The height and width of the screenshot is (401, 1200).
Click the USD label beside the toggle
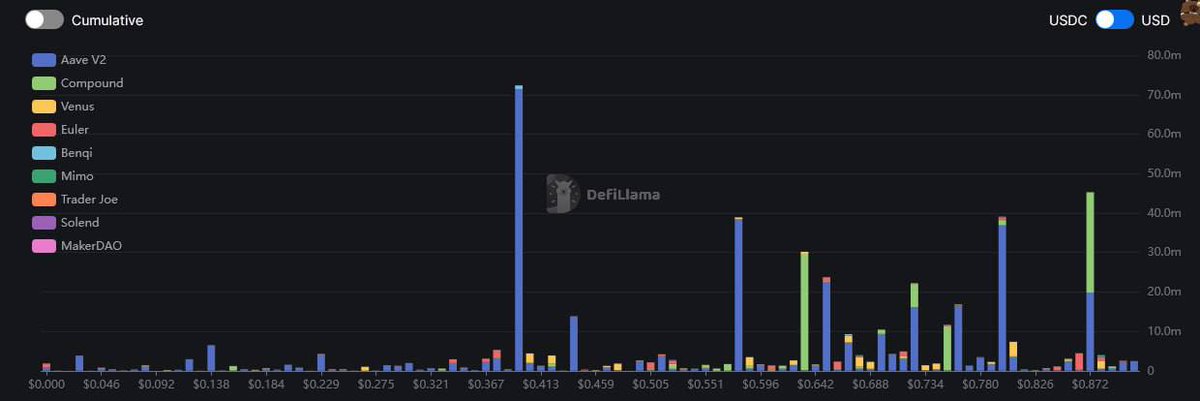1155,20
